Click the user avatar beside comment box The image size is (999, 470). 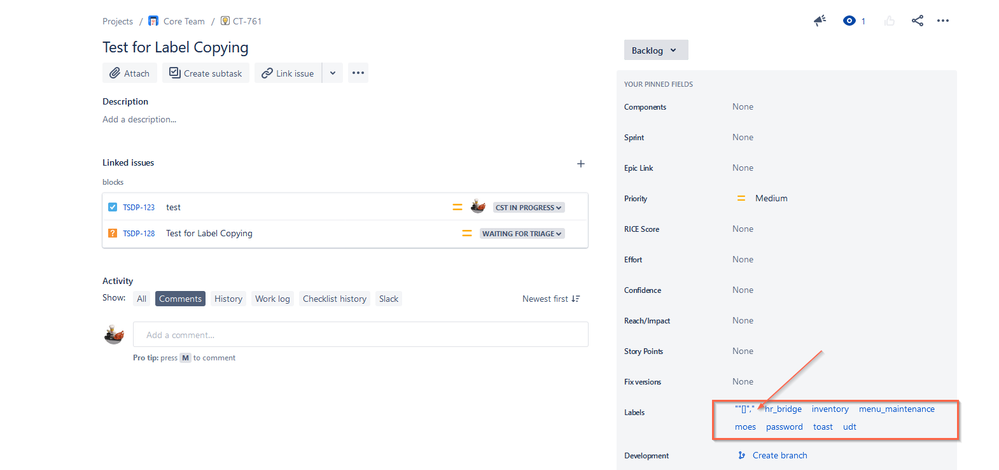(113, 334)
